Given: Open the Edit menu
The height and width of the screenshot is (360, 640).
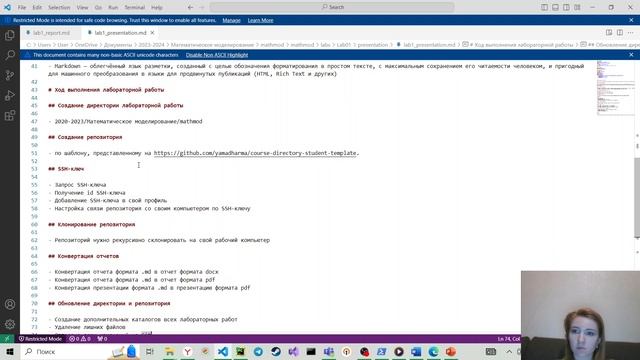Looking at the screenshot, I should 37,7.
